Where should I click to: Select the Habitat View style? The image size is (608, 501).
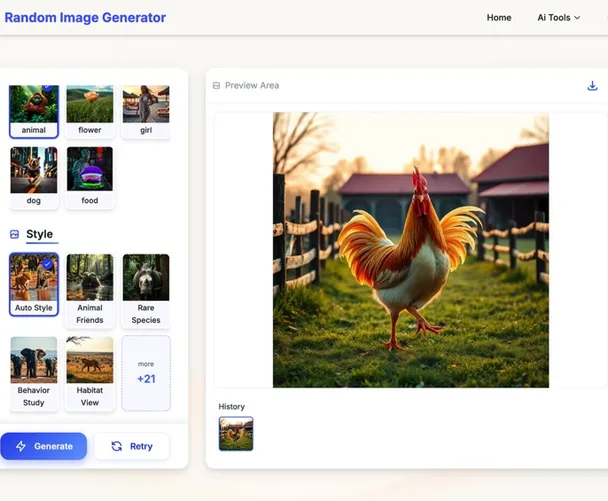(x=90, y=373)
